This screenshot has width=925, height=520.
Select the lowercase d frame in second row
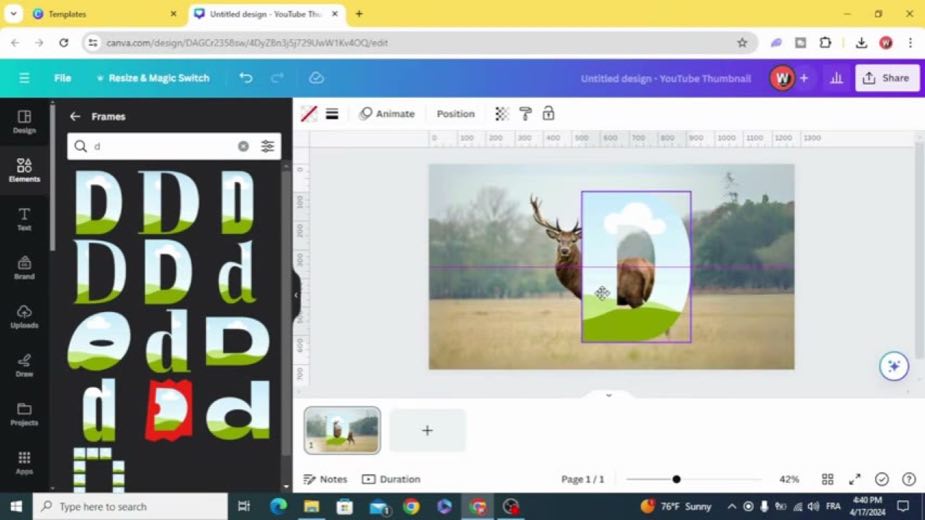pyautogui.click(x=237, y=273)
